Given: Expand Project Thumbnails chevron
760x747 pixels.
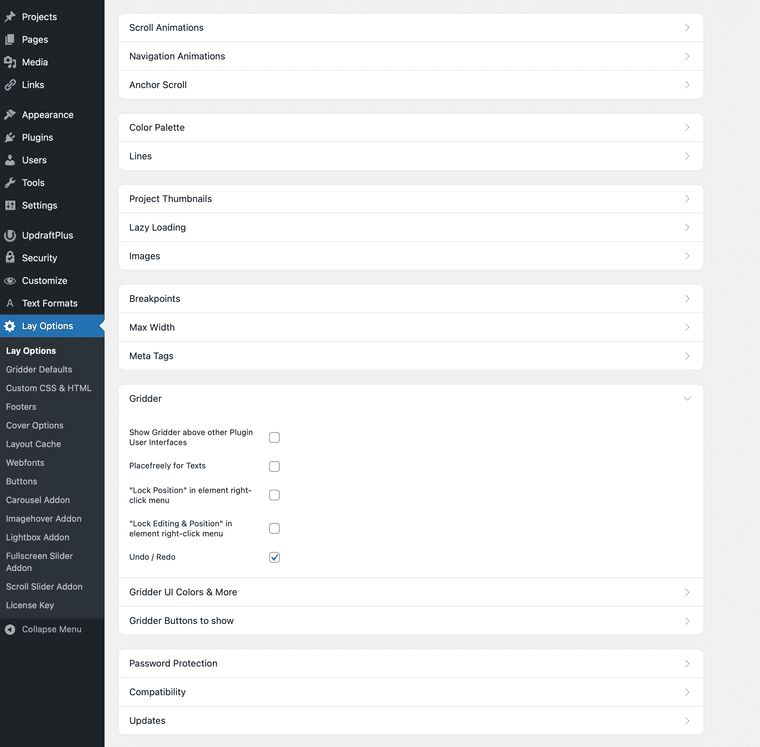Looking at the screenshot, I should coord(687,199).
